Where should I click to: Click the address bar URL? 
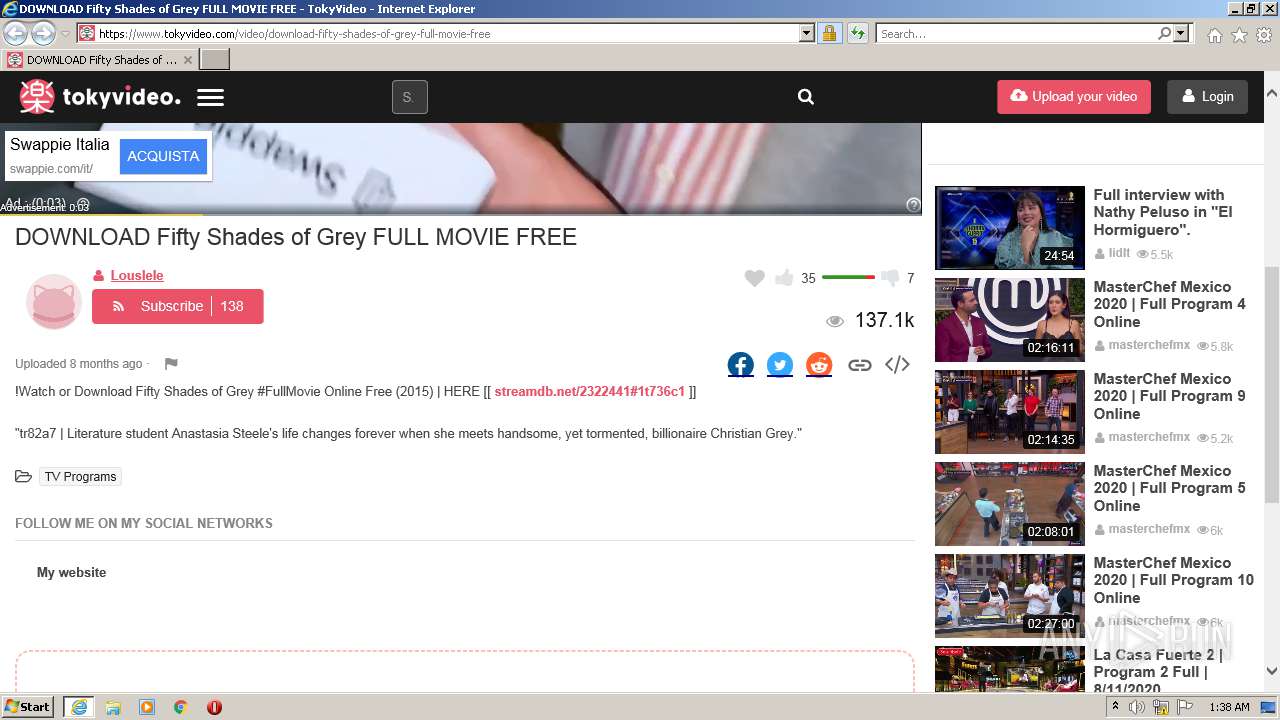point(294,34)
